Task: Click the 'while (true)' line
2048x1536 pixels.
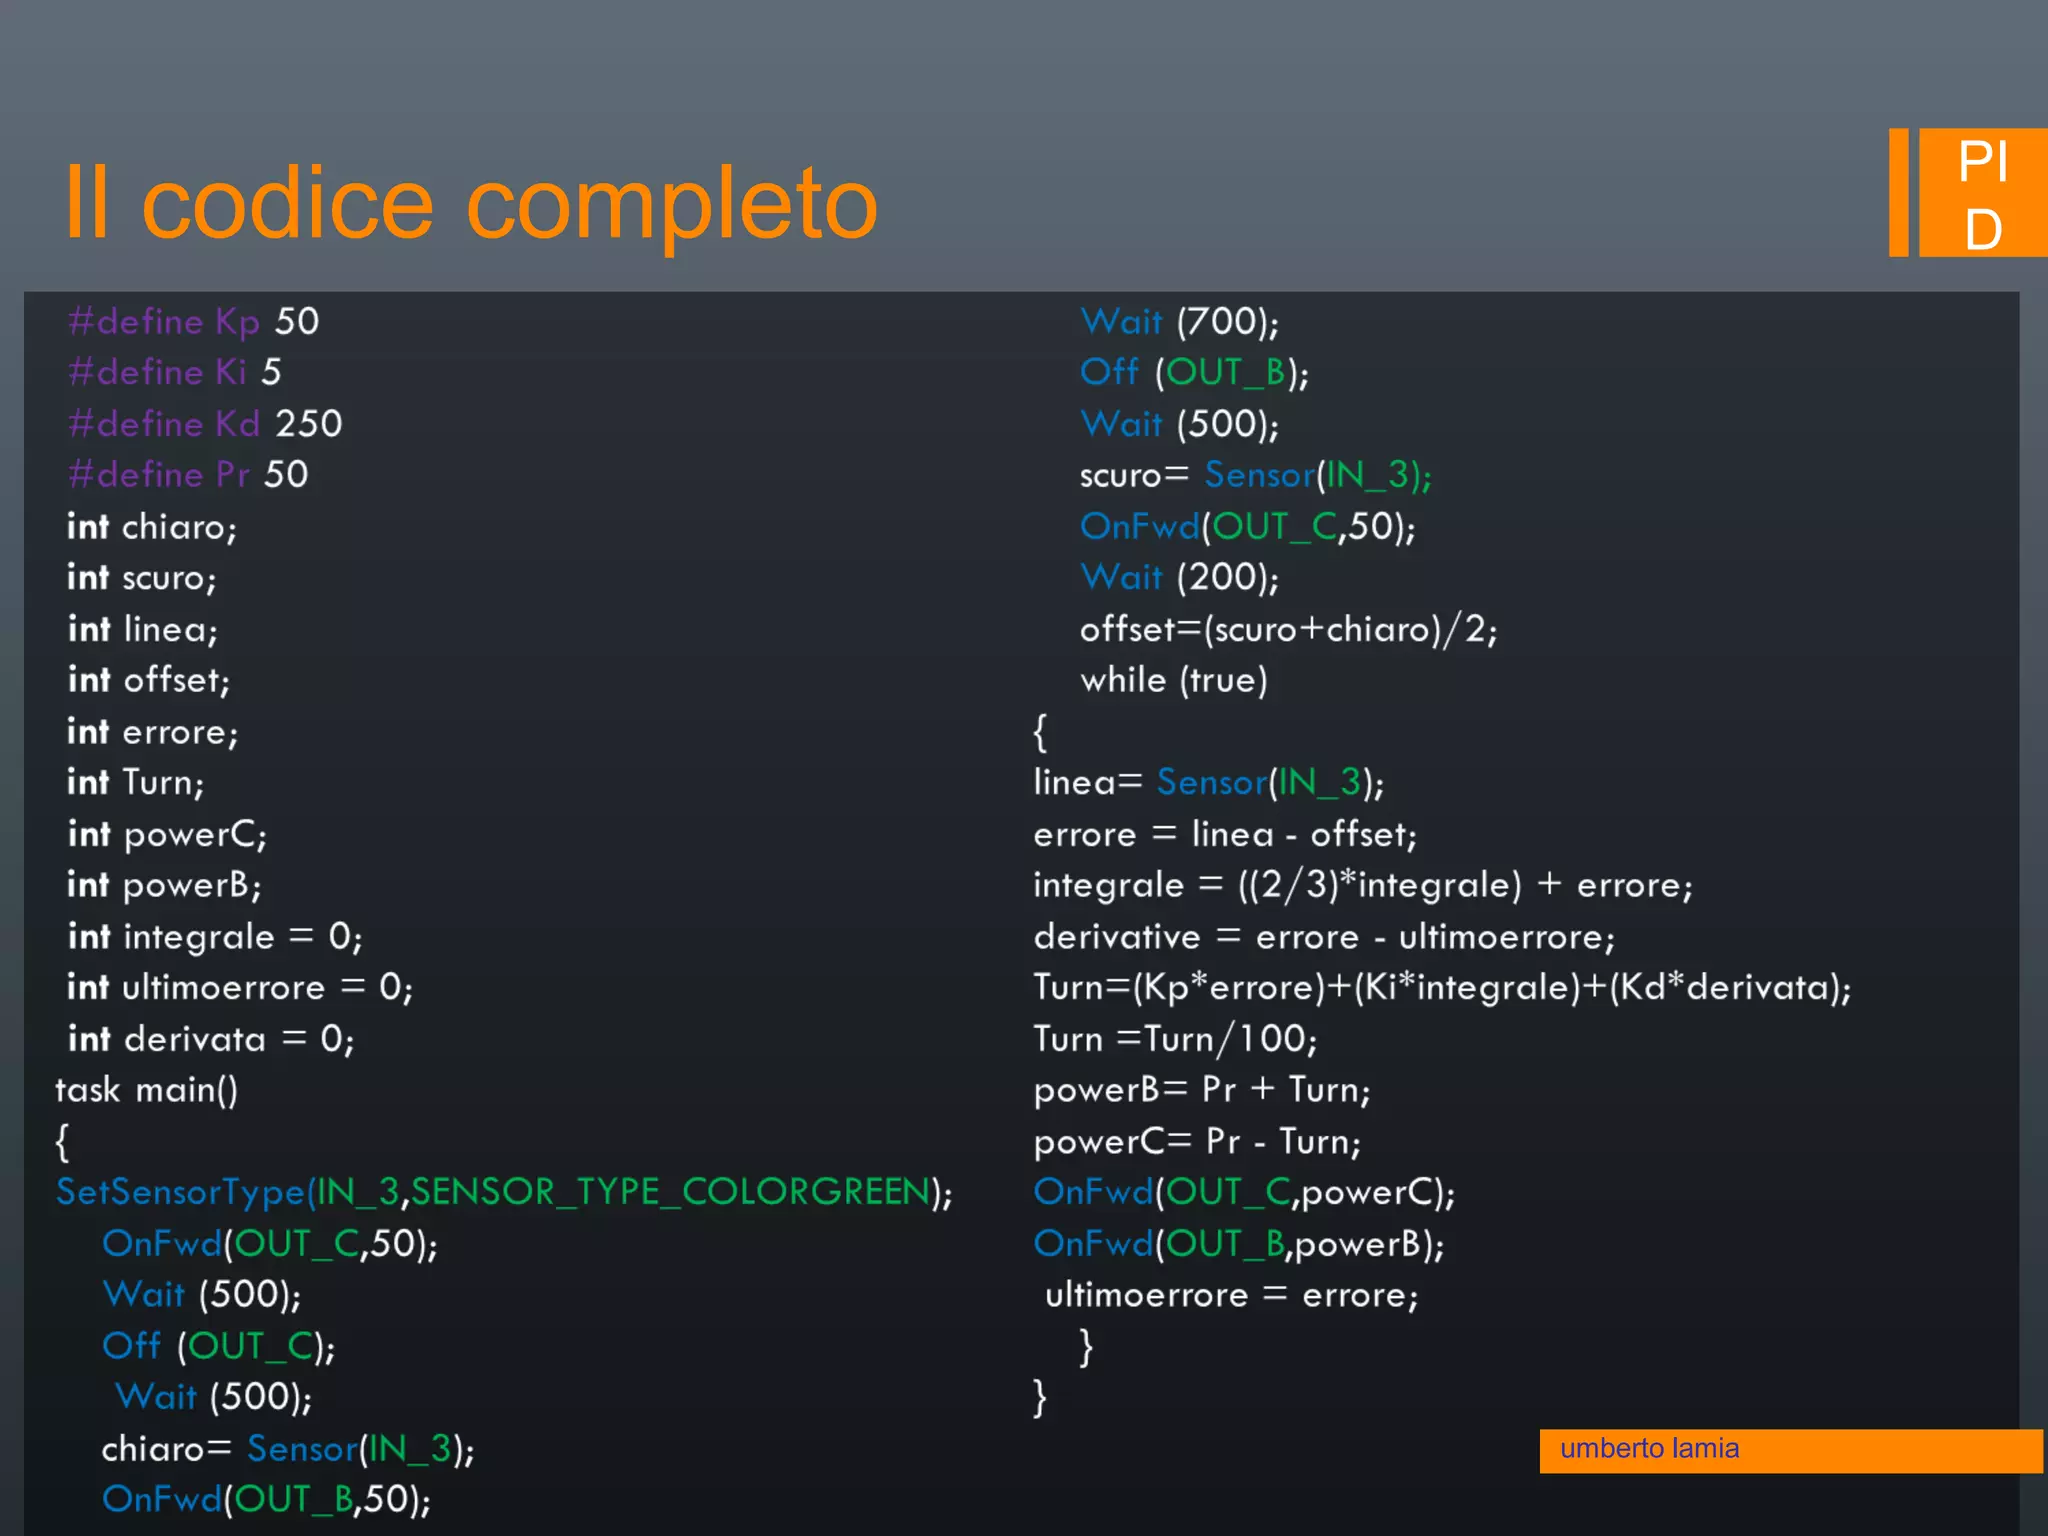Action: click(1174, 681)
